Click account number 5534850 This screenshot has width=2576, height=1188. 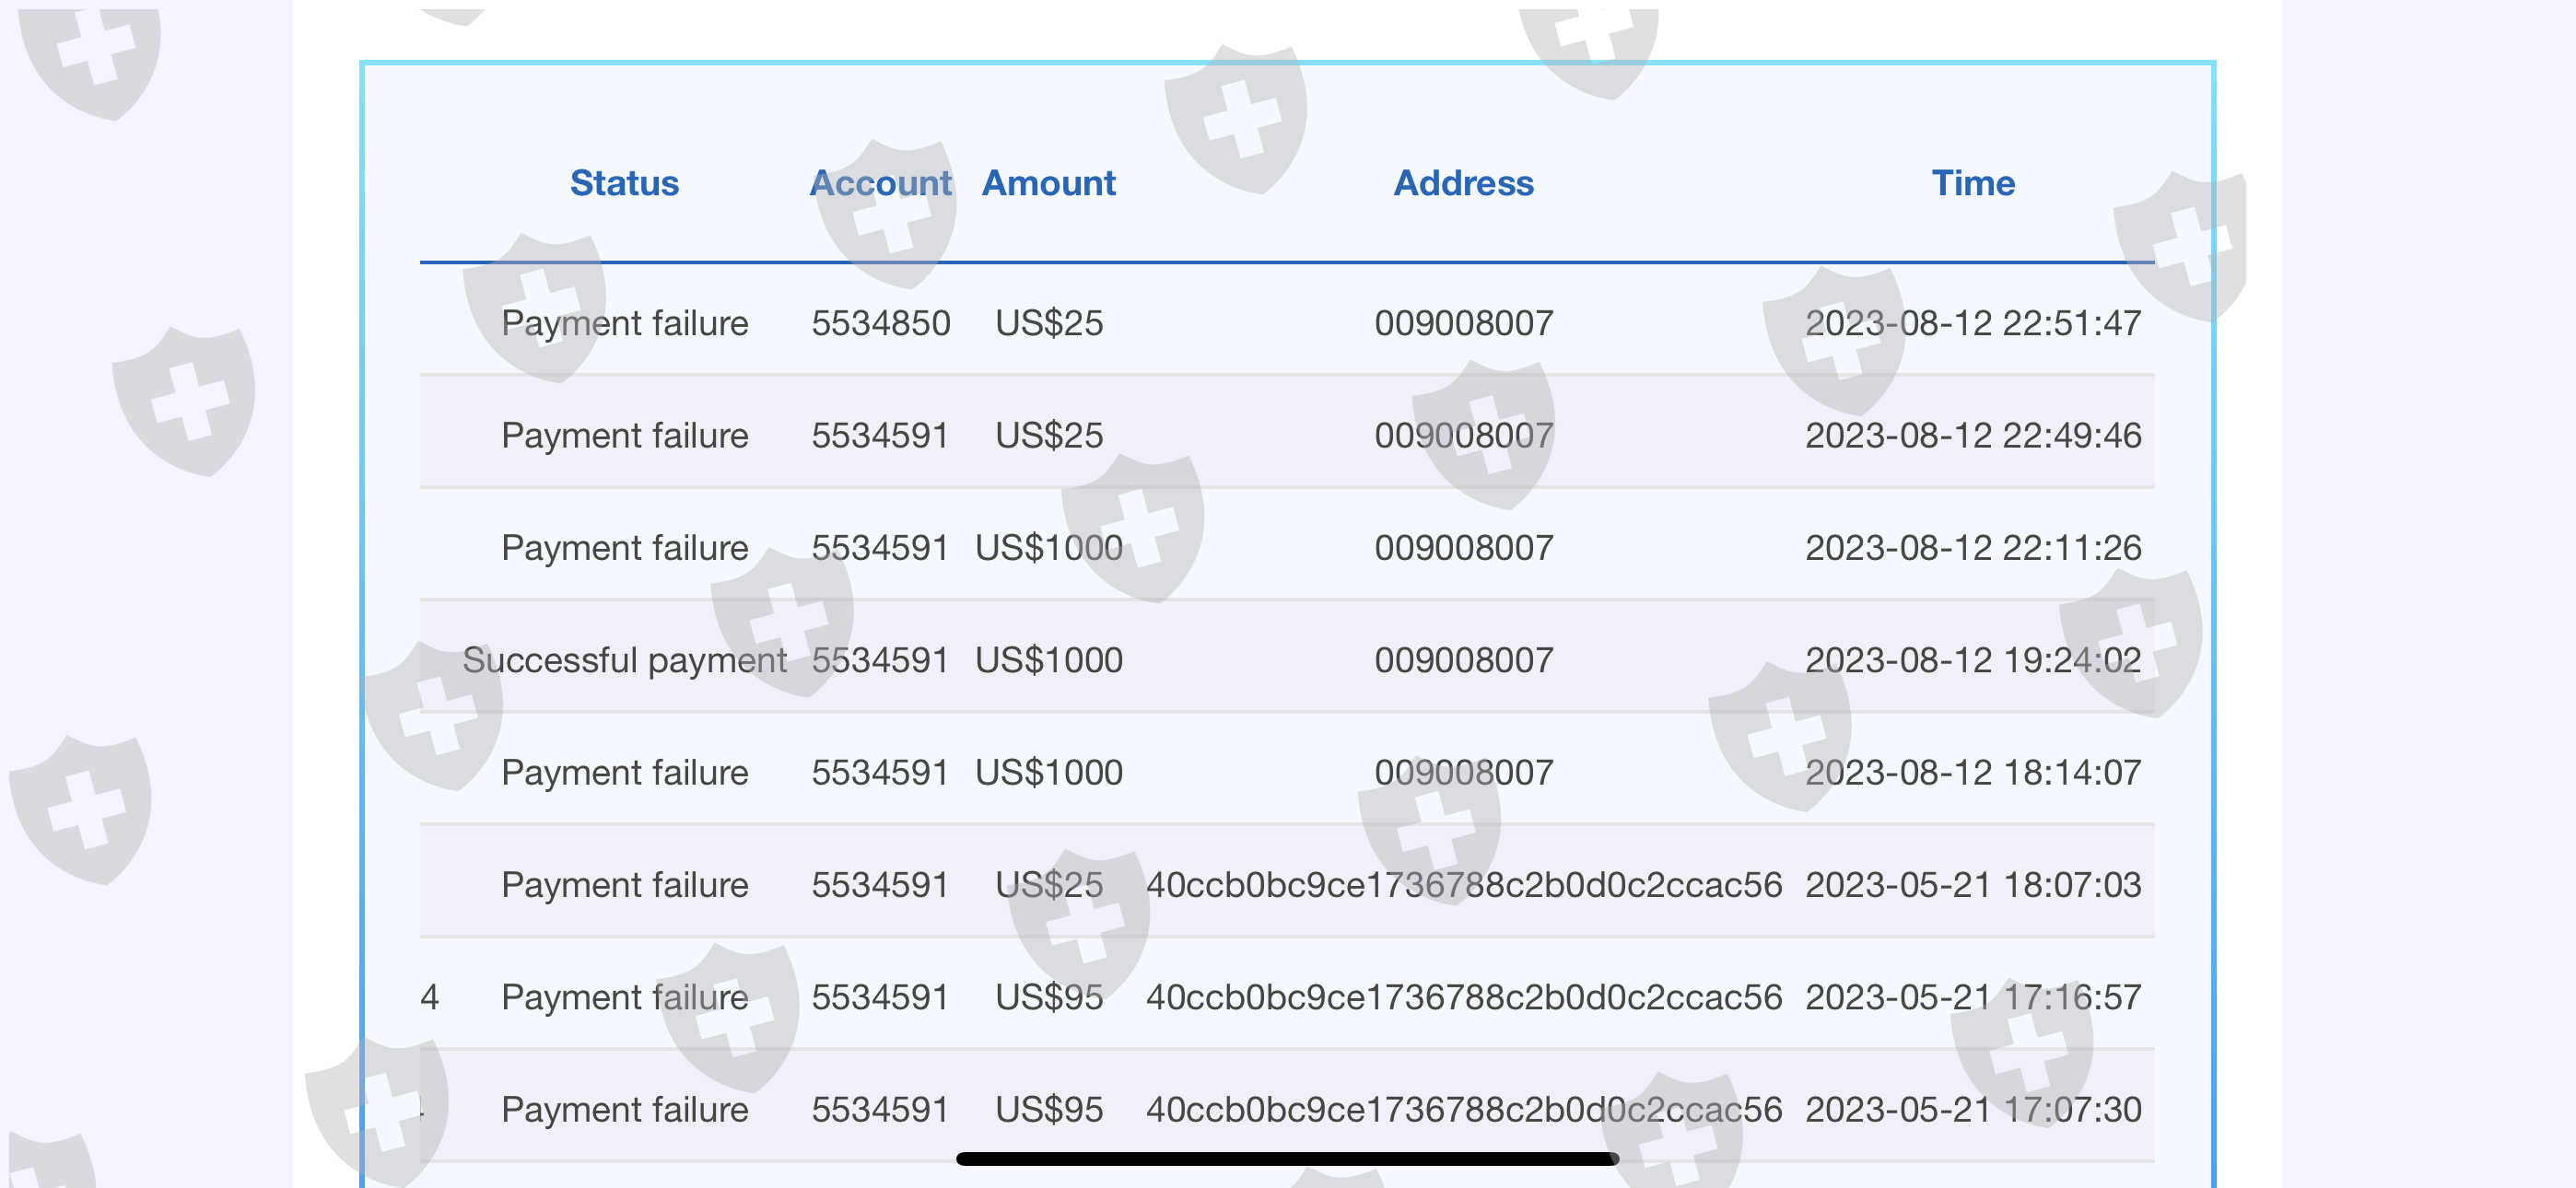pyautogui.click(x=880, y=323)
